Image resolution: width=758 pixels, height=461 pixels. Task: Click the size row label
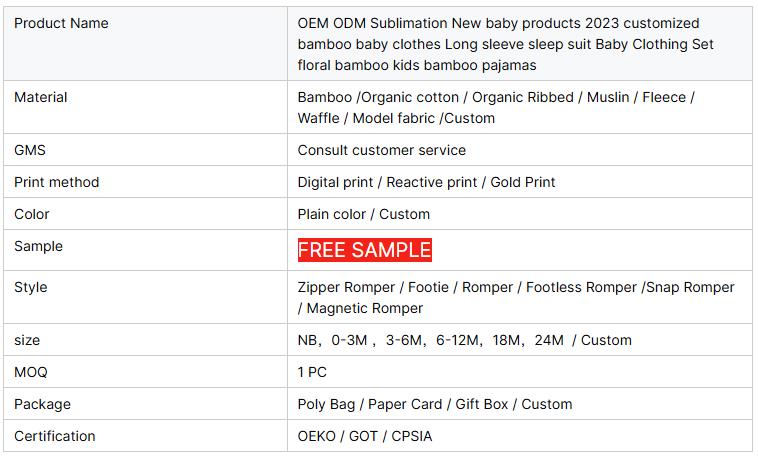(x=27, y=340)
